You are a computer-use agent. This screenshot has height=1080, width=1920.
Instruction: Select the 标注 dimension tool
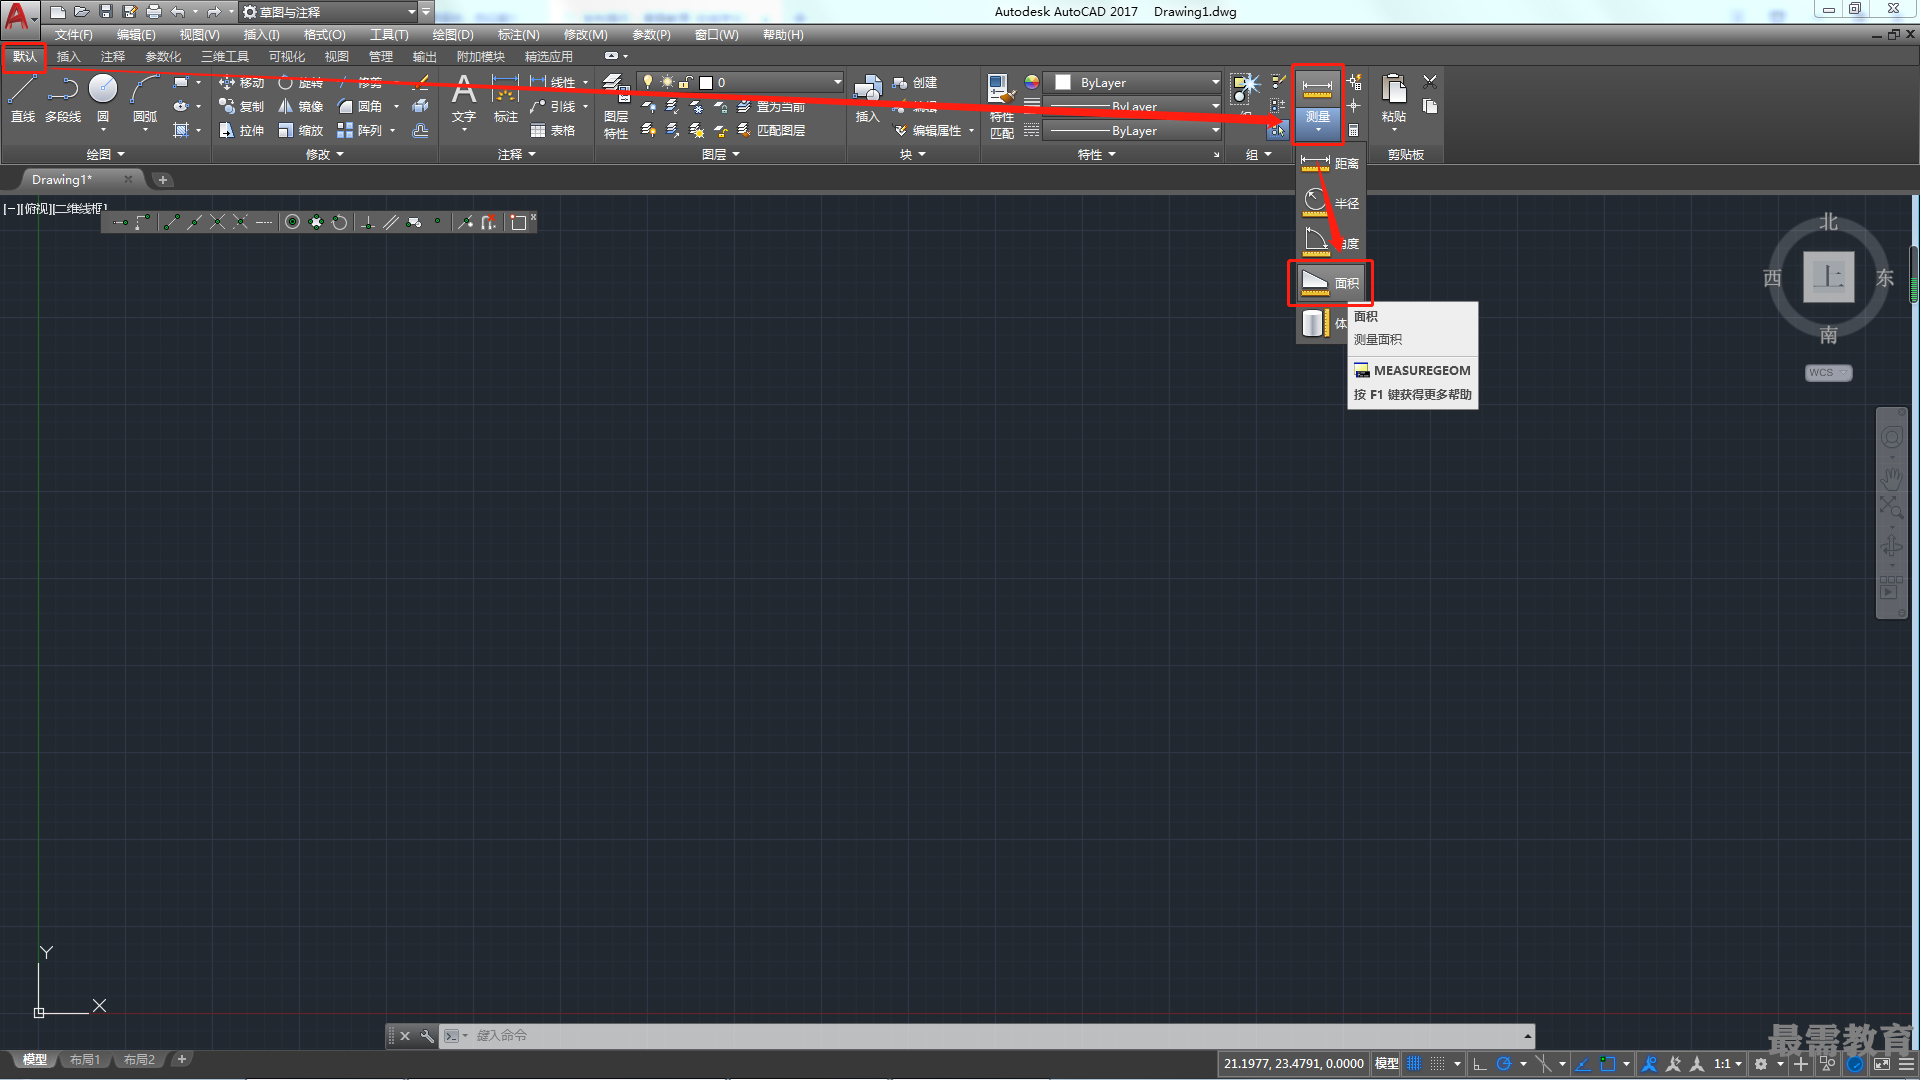505,99
